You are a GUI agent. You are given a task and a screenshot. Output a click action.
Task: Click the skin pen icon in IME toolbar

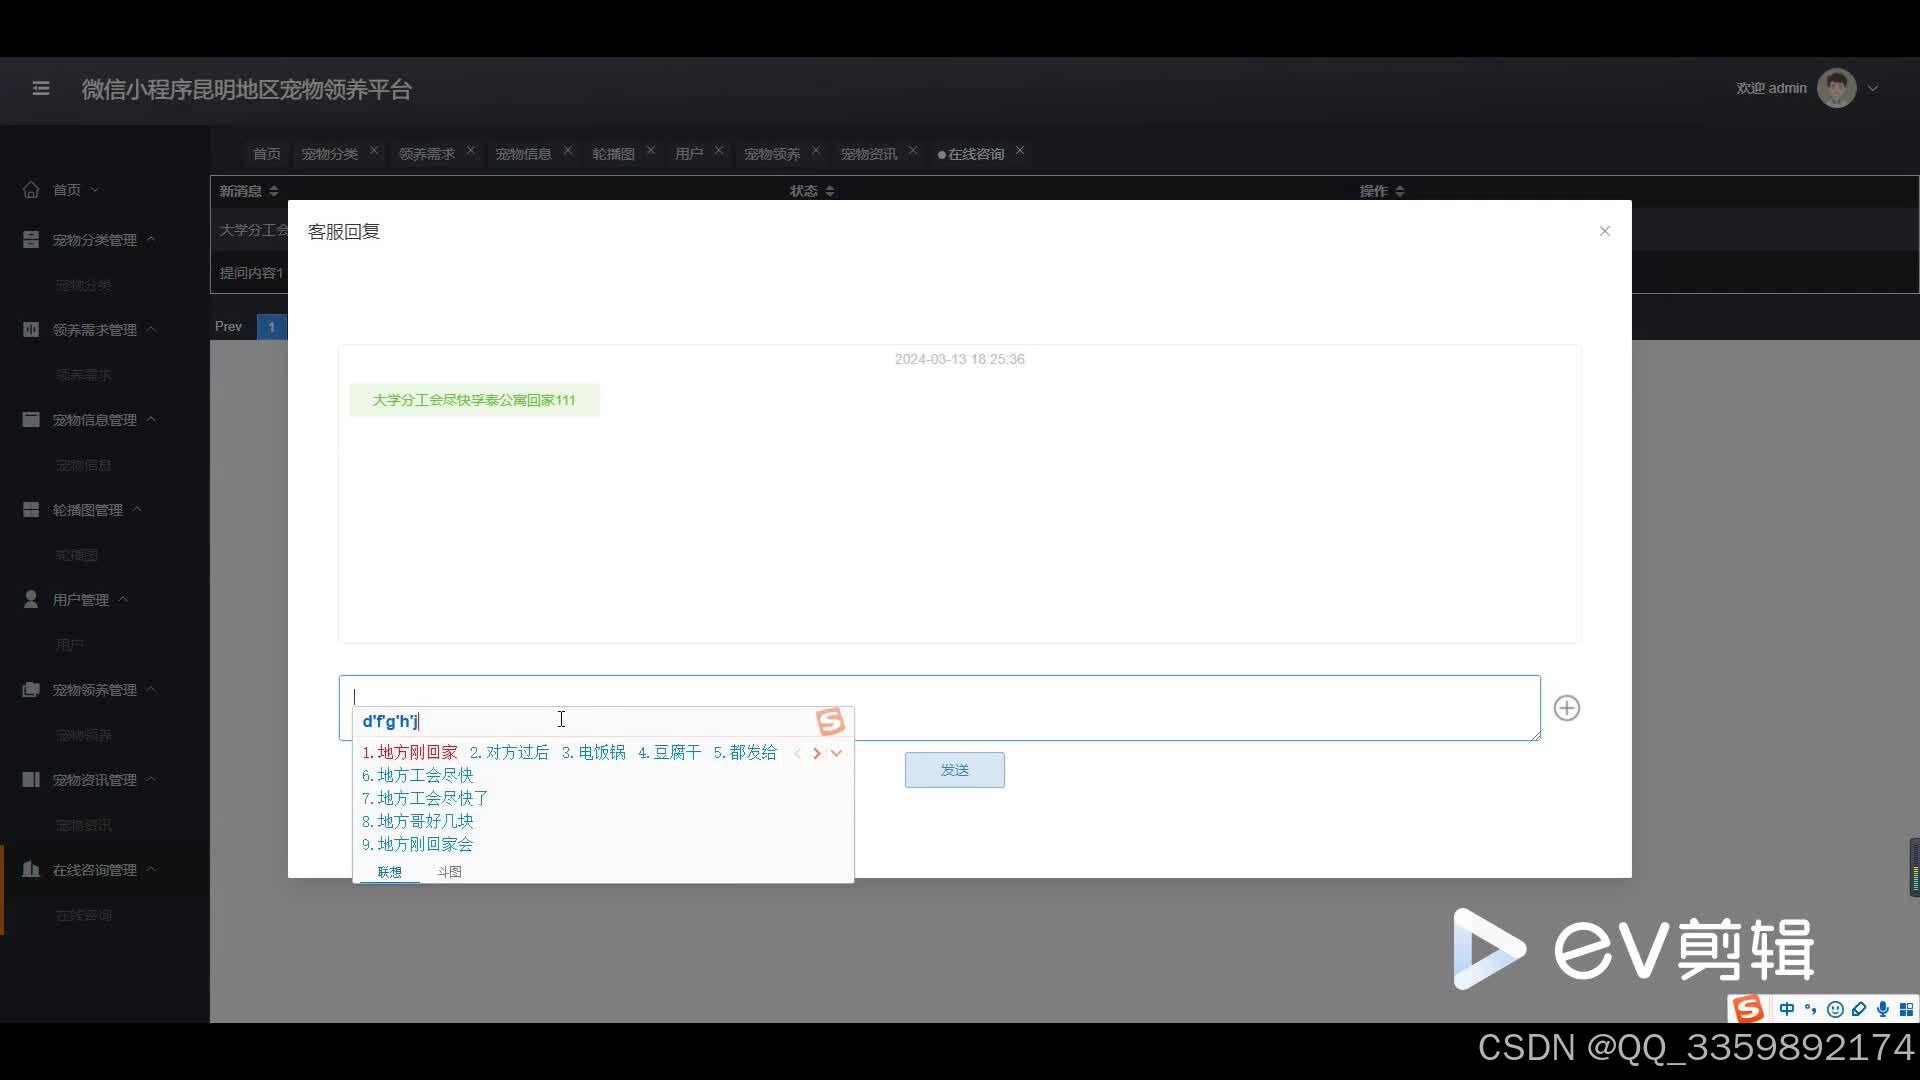tap(1858, 1009)
